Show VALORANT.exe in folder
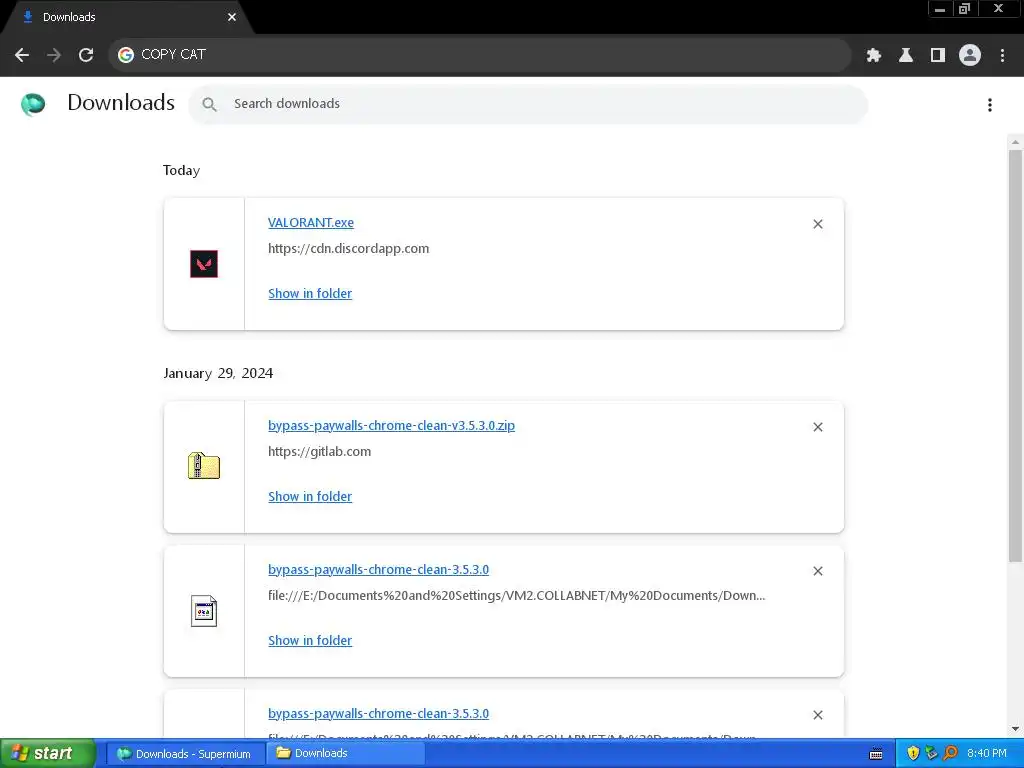Image resolution: width=1024 pixels, height=768 pixels. [x=310, y=294]
